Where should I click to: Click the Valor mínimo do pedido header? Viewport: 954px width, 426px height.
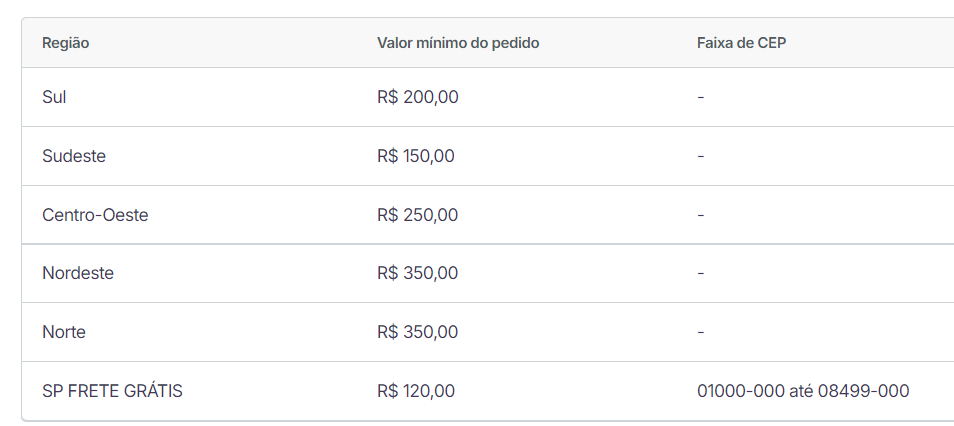(458, 44)
